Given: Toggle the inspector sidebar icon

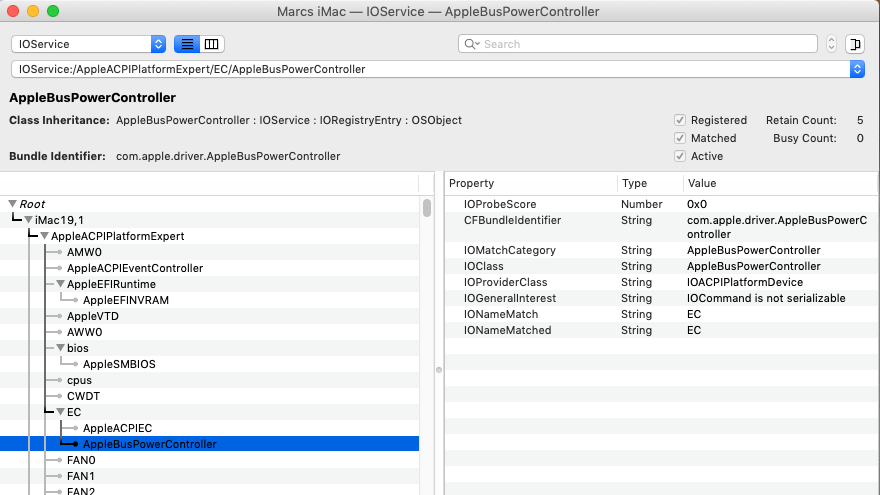Looking at the screenshot, I should (x=855, y=44).
